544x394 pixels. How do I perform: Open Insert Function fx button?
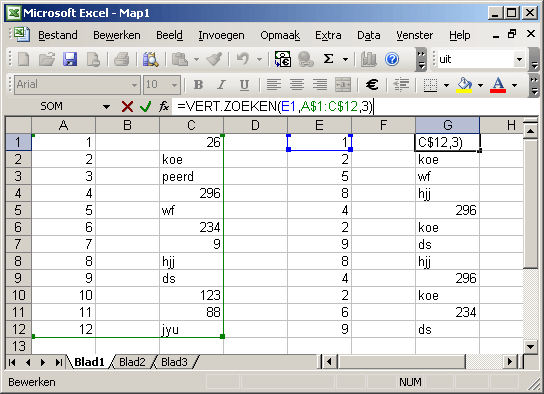(164, 106)
